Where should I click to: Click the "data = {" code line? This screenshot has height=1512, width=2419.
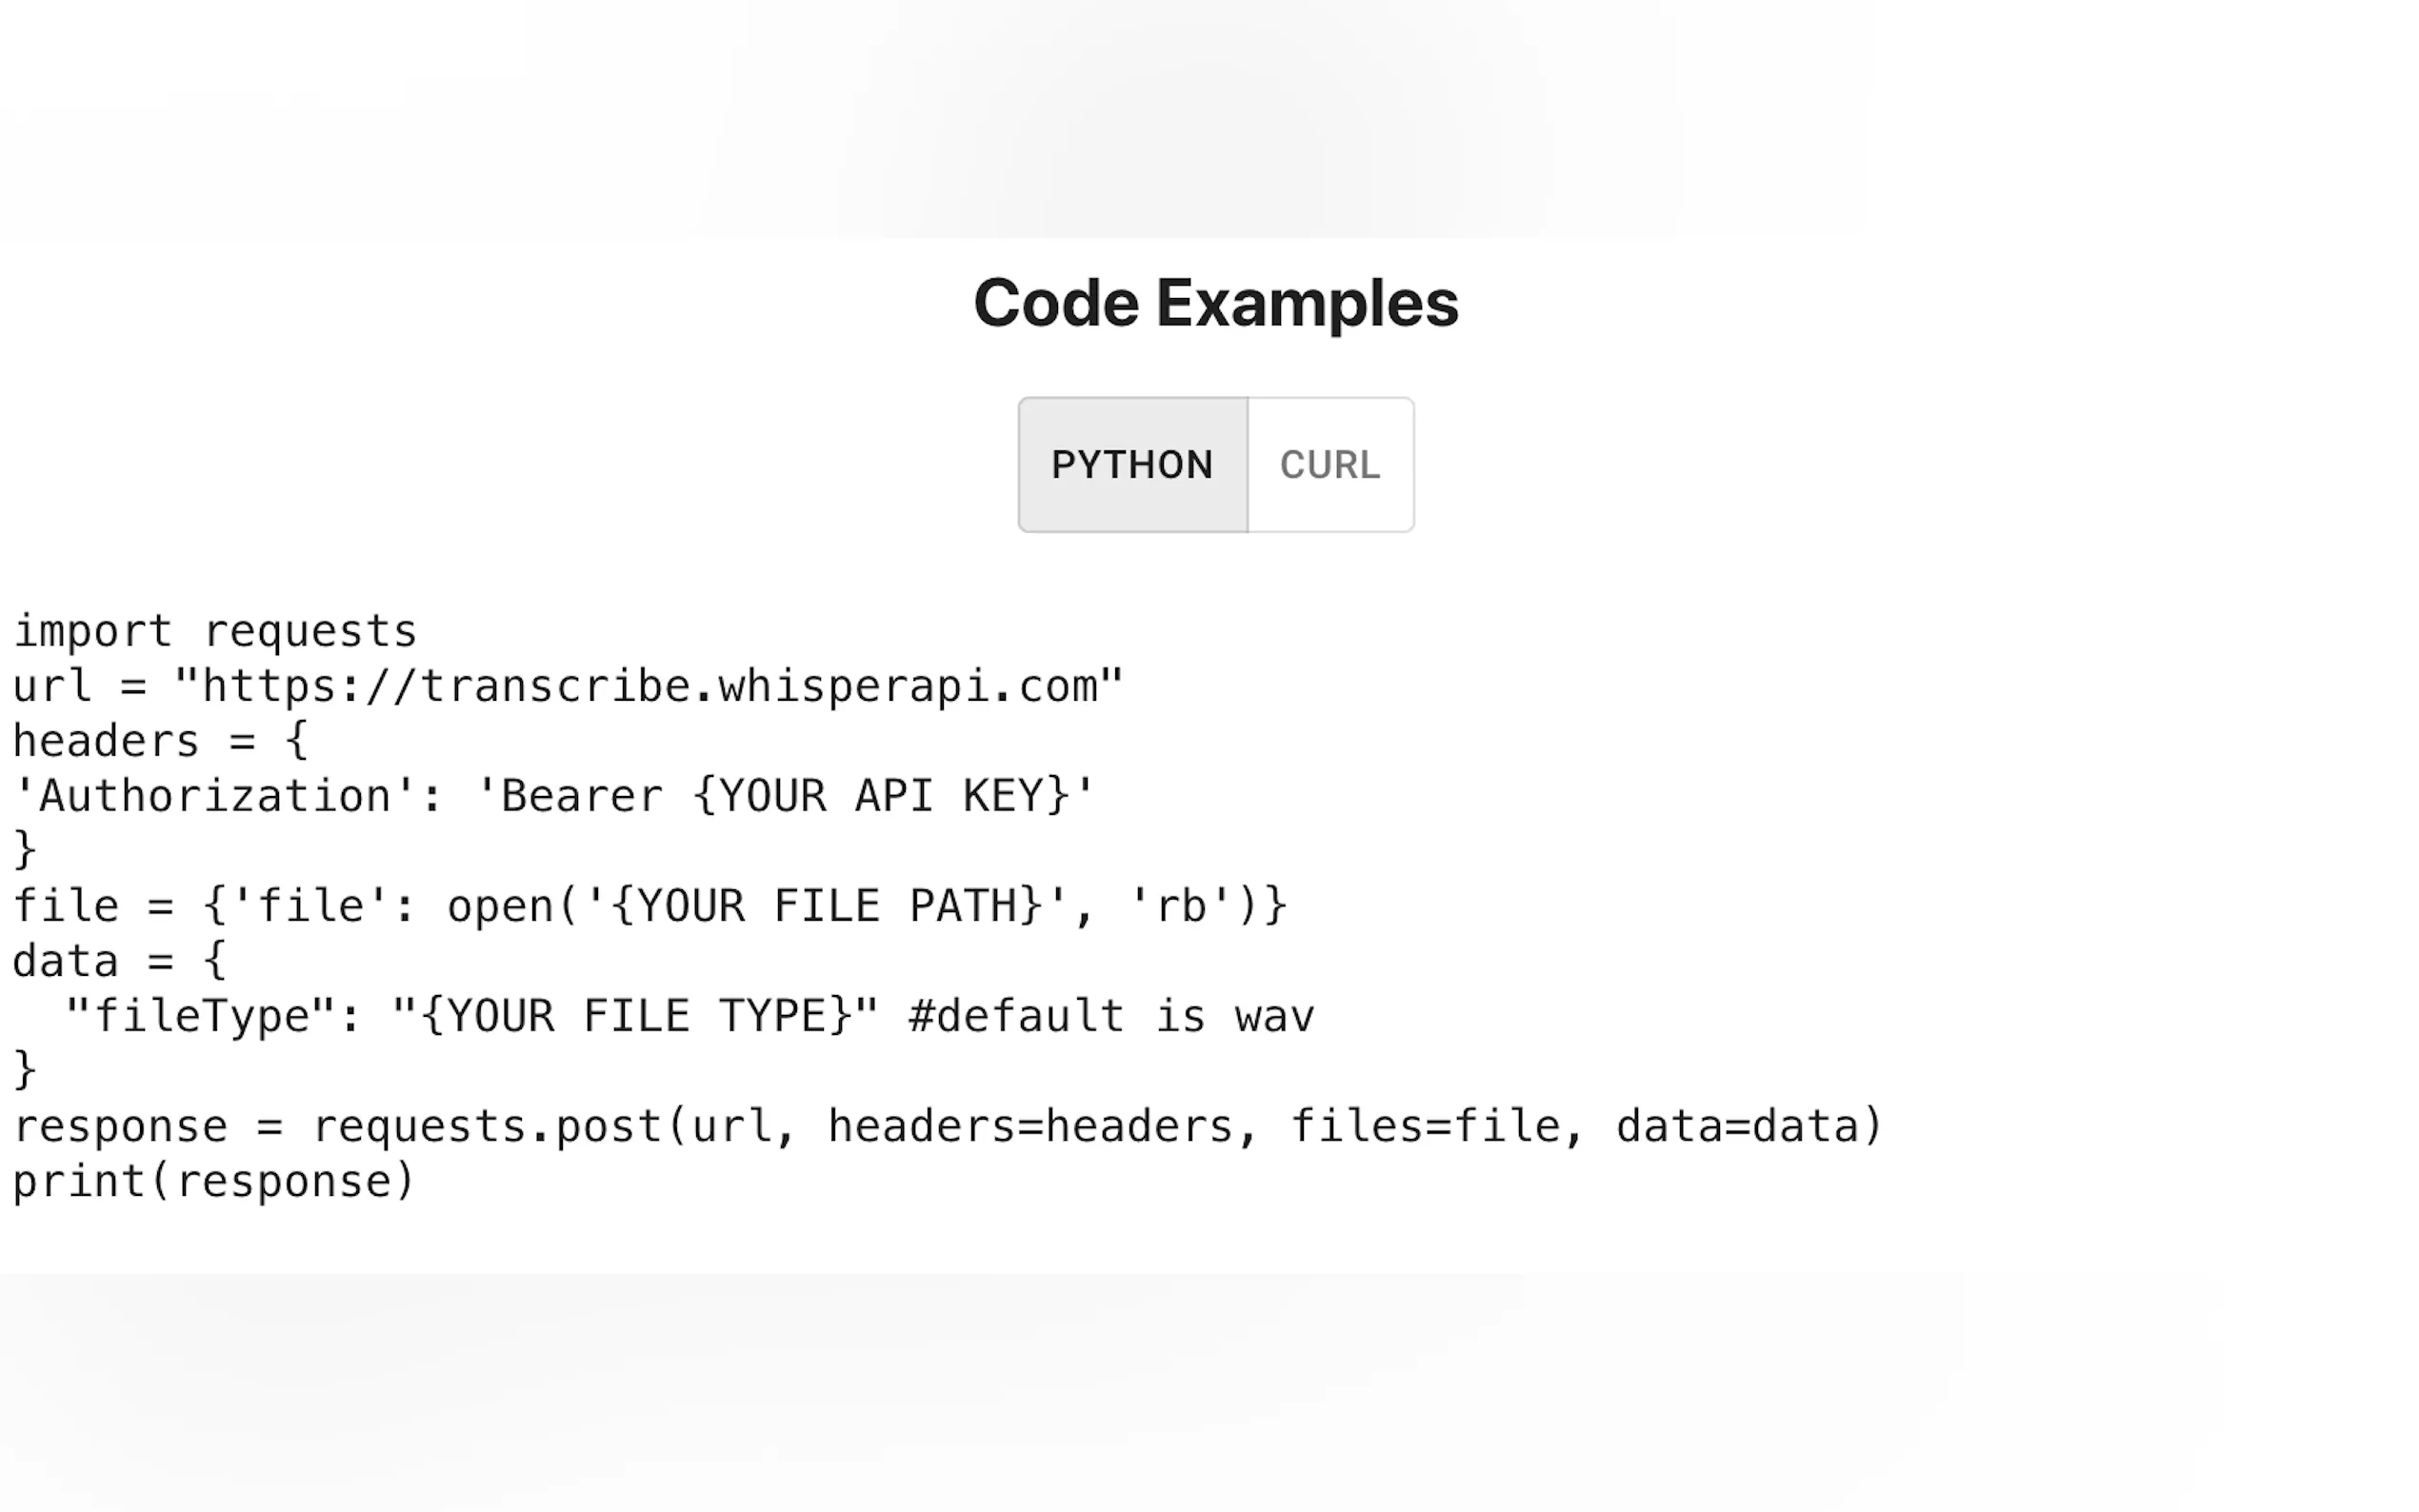[120, 962]
